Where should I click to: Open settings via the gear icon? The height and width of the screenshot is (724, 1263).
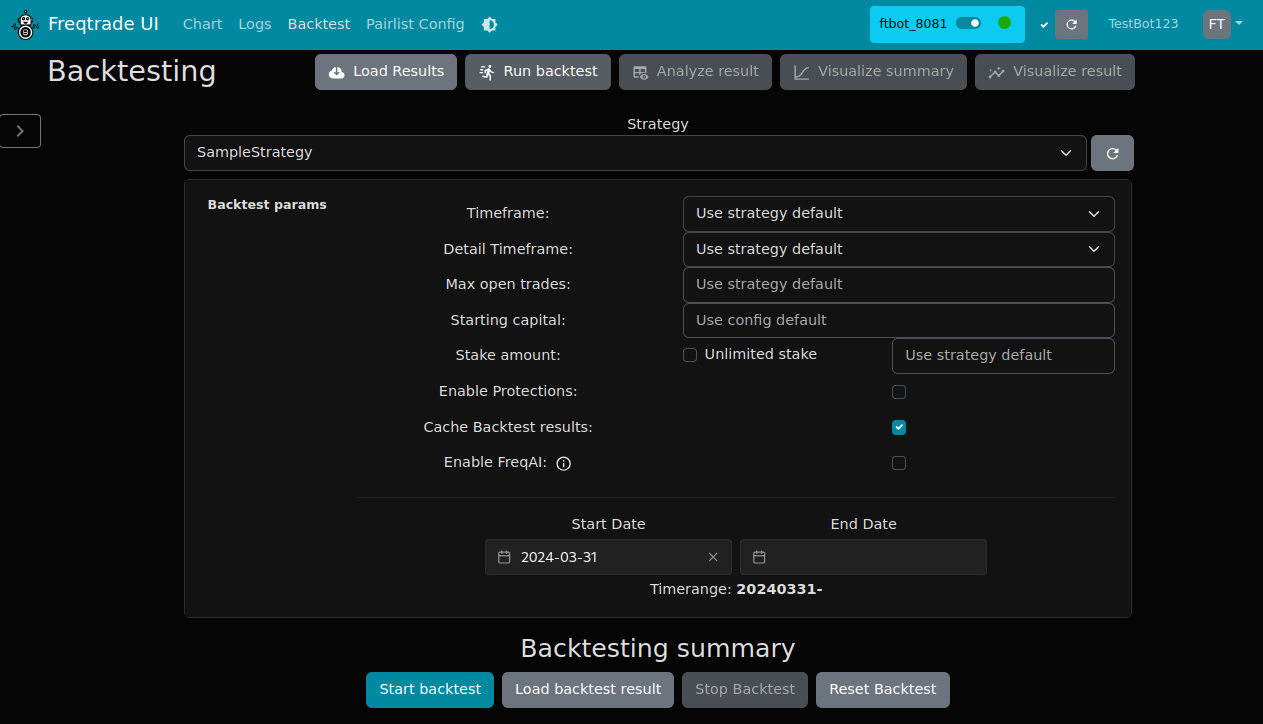coord(489,23)
